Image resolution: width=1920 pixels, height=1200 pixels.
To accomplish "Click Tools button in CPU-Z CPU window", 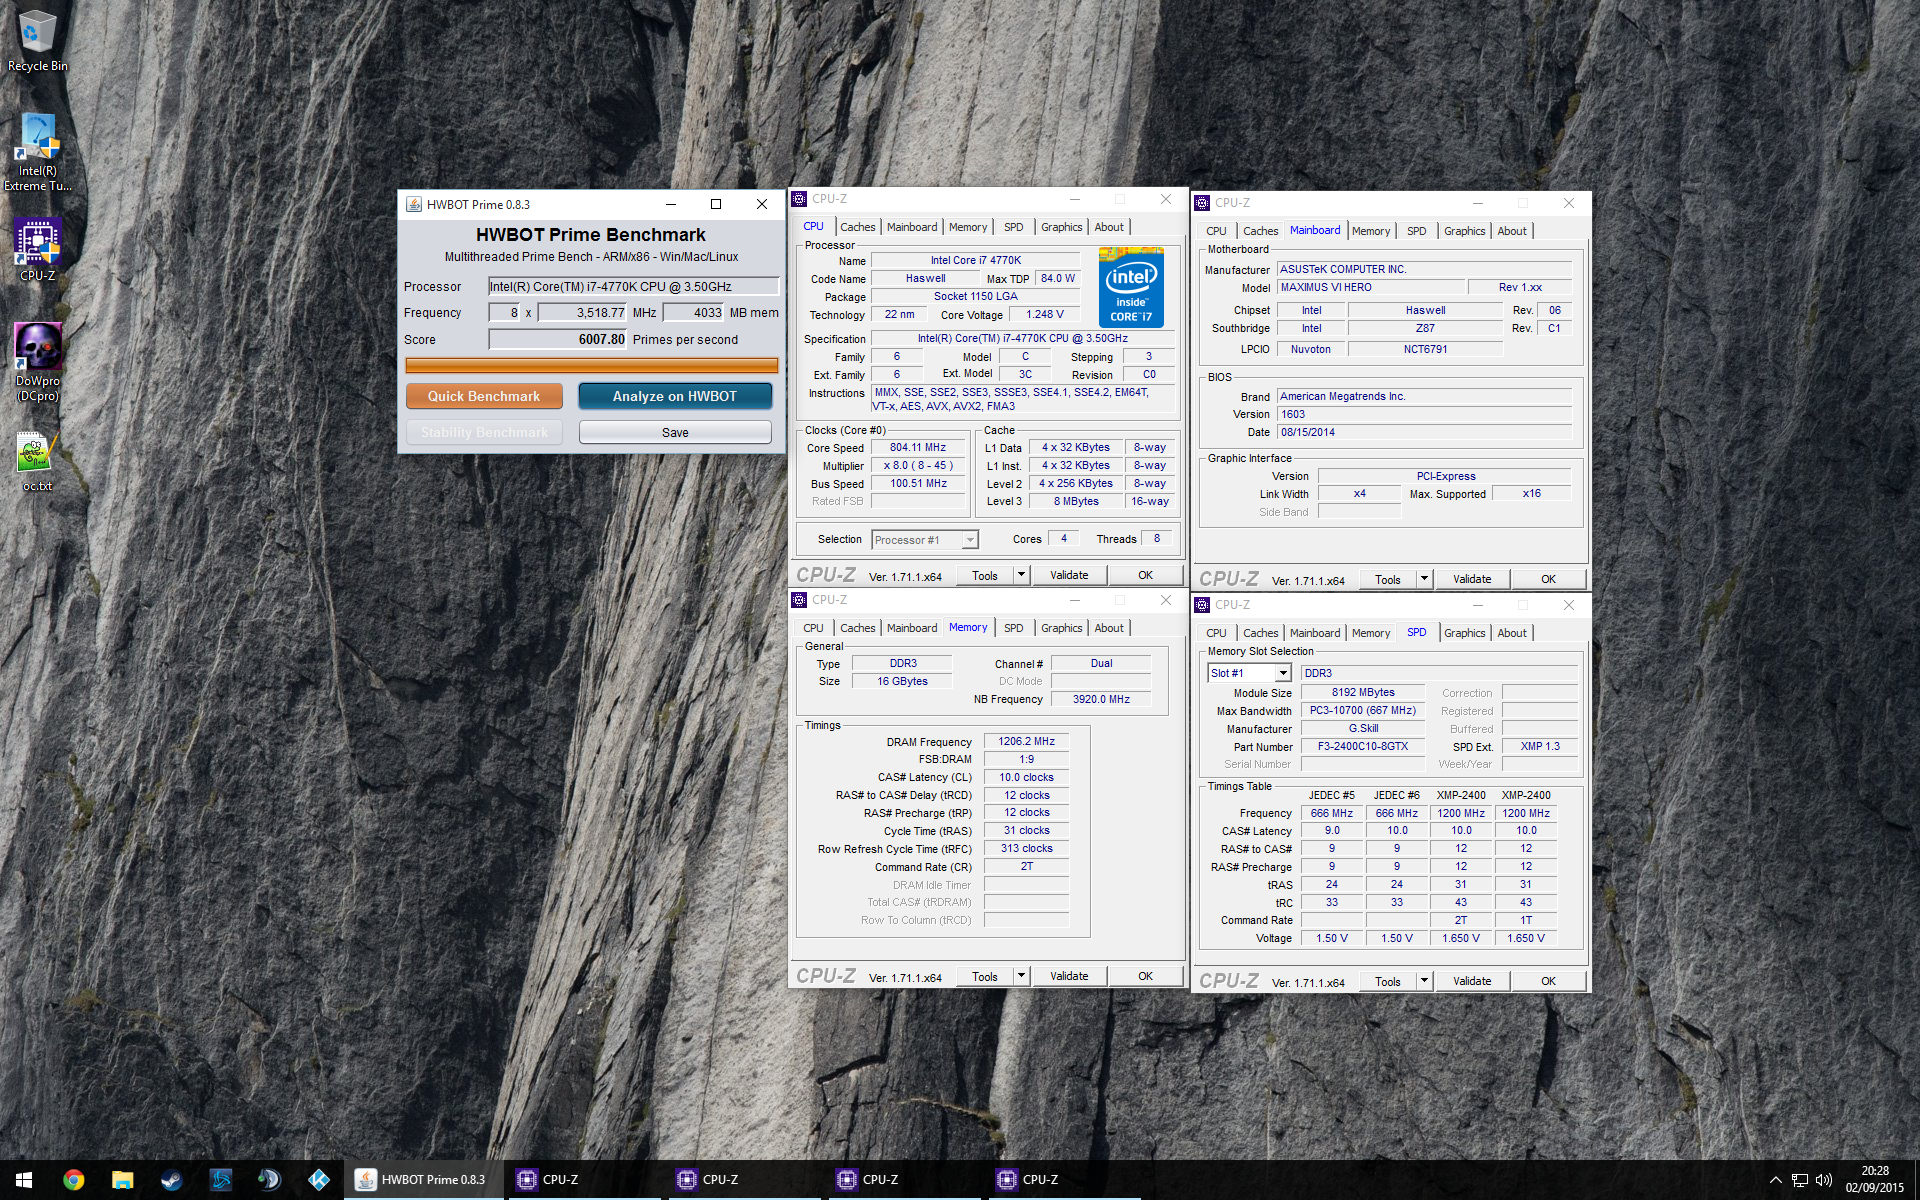I will click(985, 575).
